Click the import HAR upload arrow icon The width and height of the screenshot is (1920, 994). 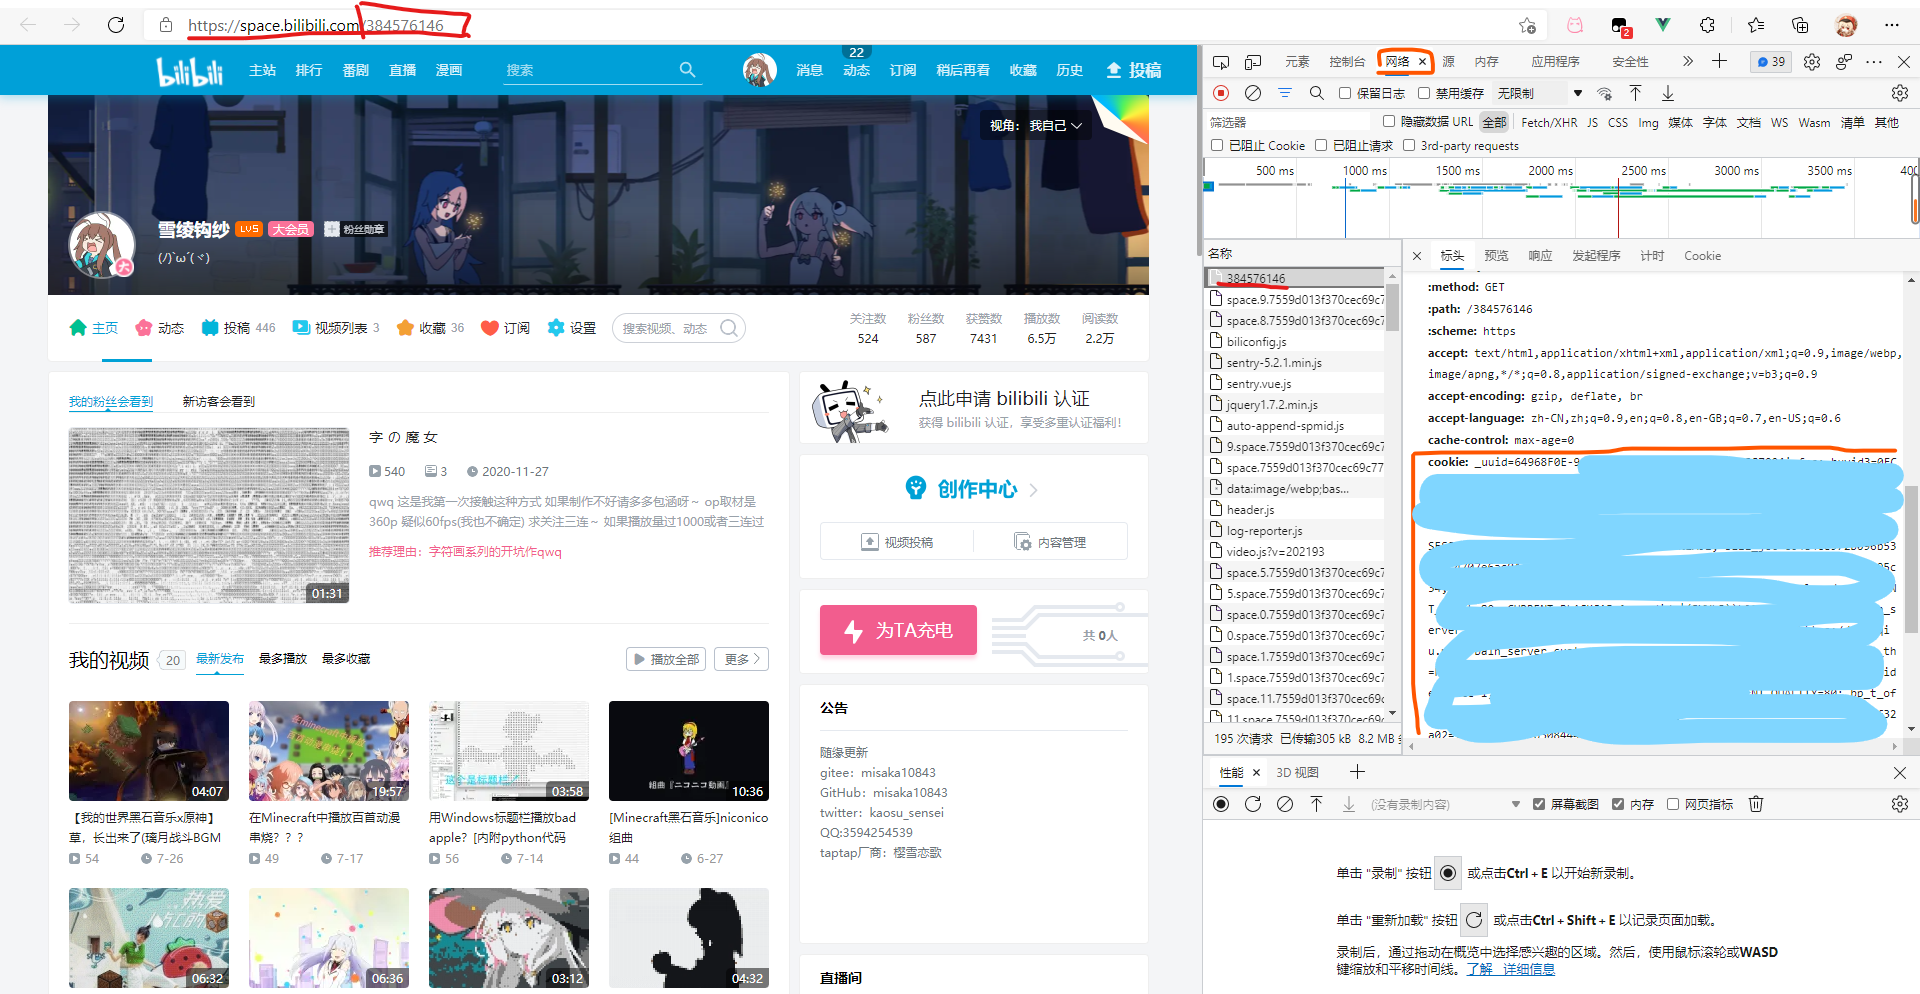click(1636, 93)
